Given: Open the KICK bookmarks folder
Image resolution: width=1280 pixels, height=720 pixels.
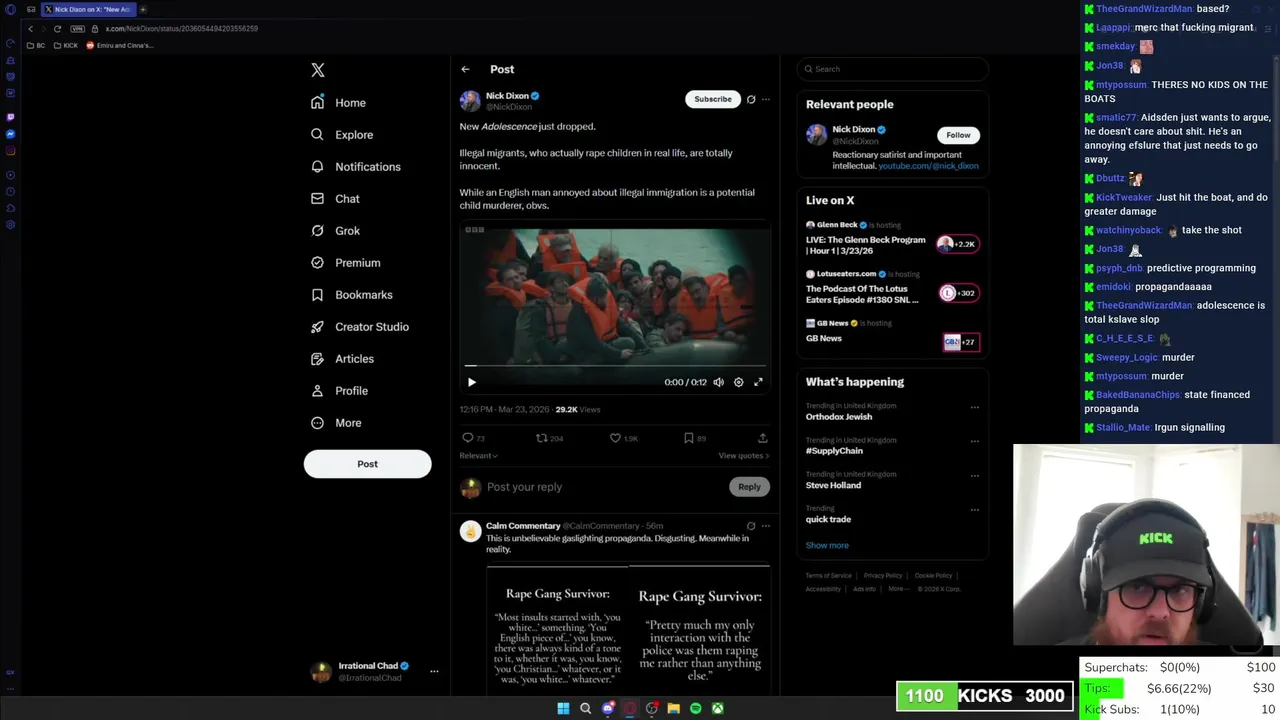Looking at the screenshot, I should (66, 45).
